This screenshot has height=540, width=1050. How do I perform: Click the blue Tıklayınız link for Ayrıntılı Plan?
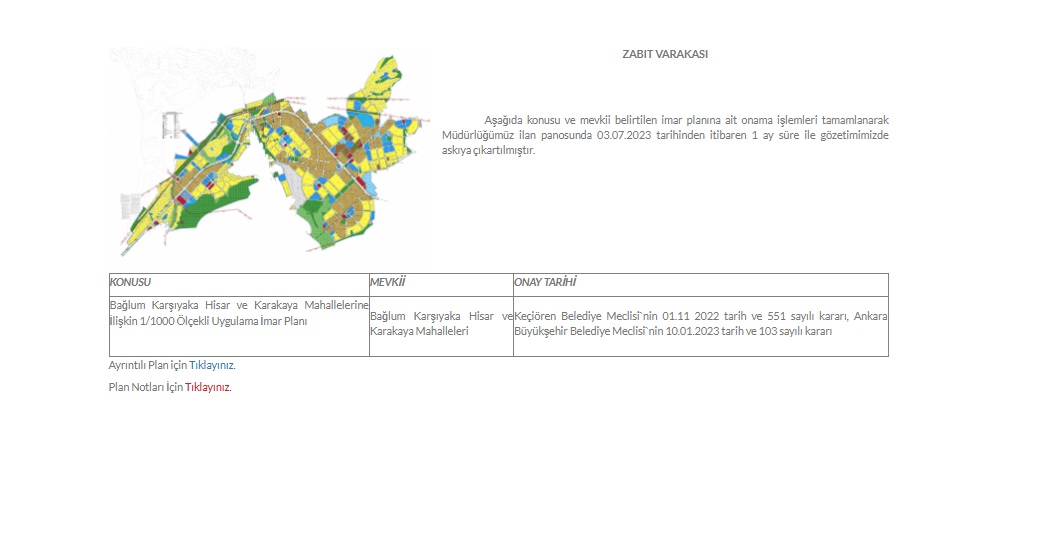211,365
